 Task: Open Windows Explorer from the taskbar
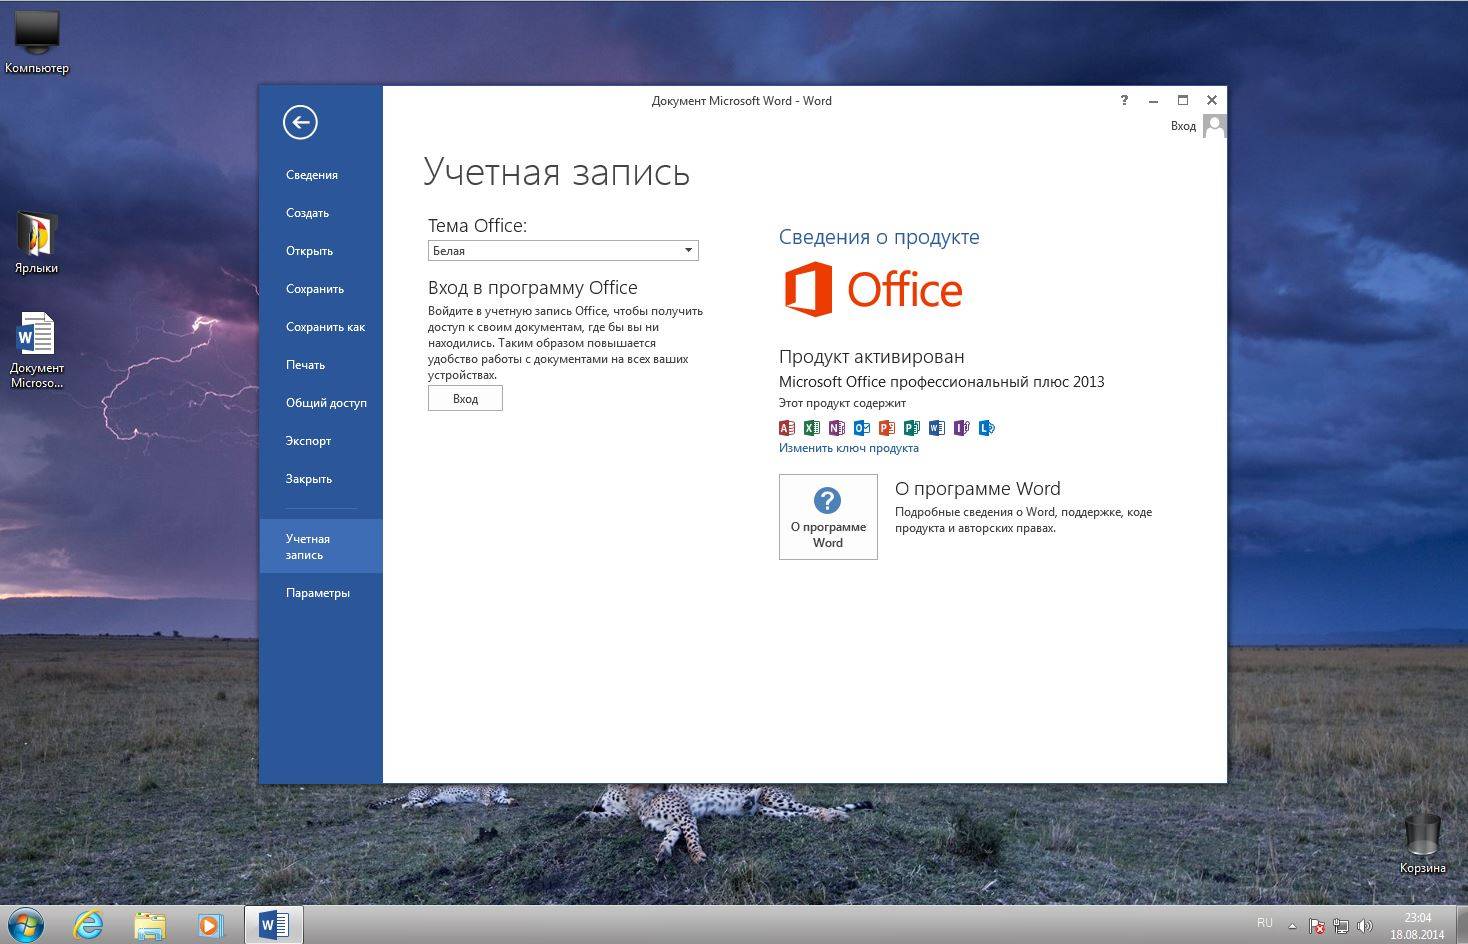tap(150, 925)
